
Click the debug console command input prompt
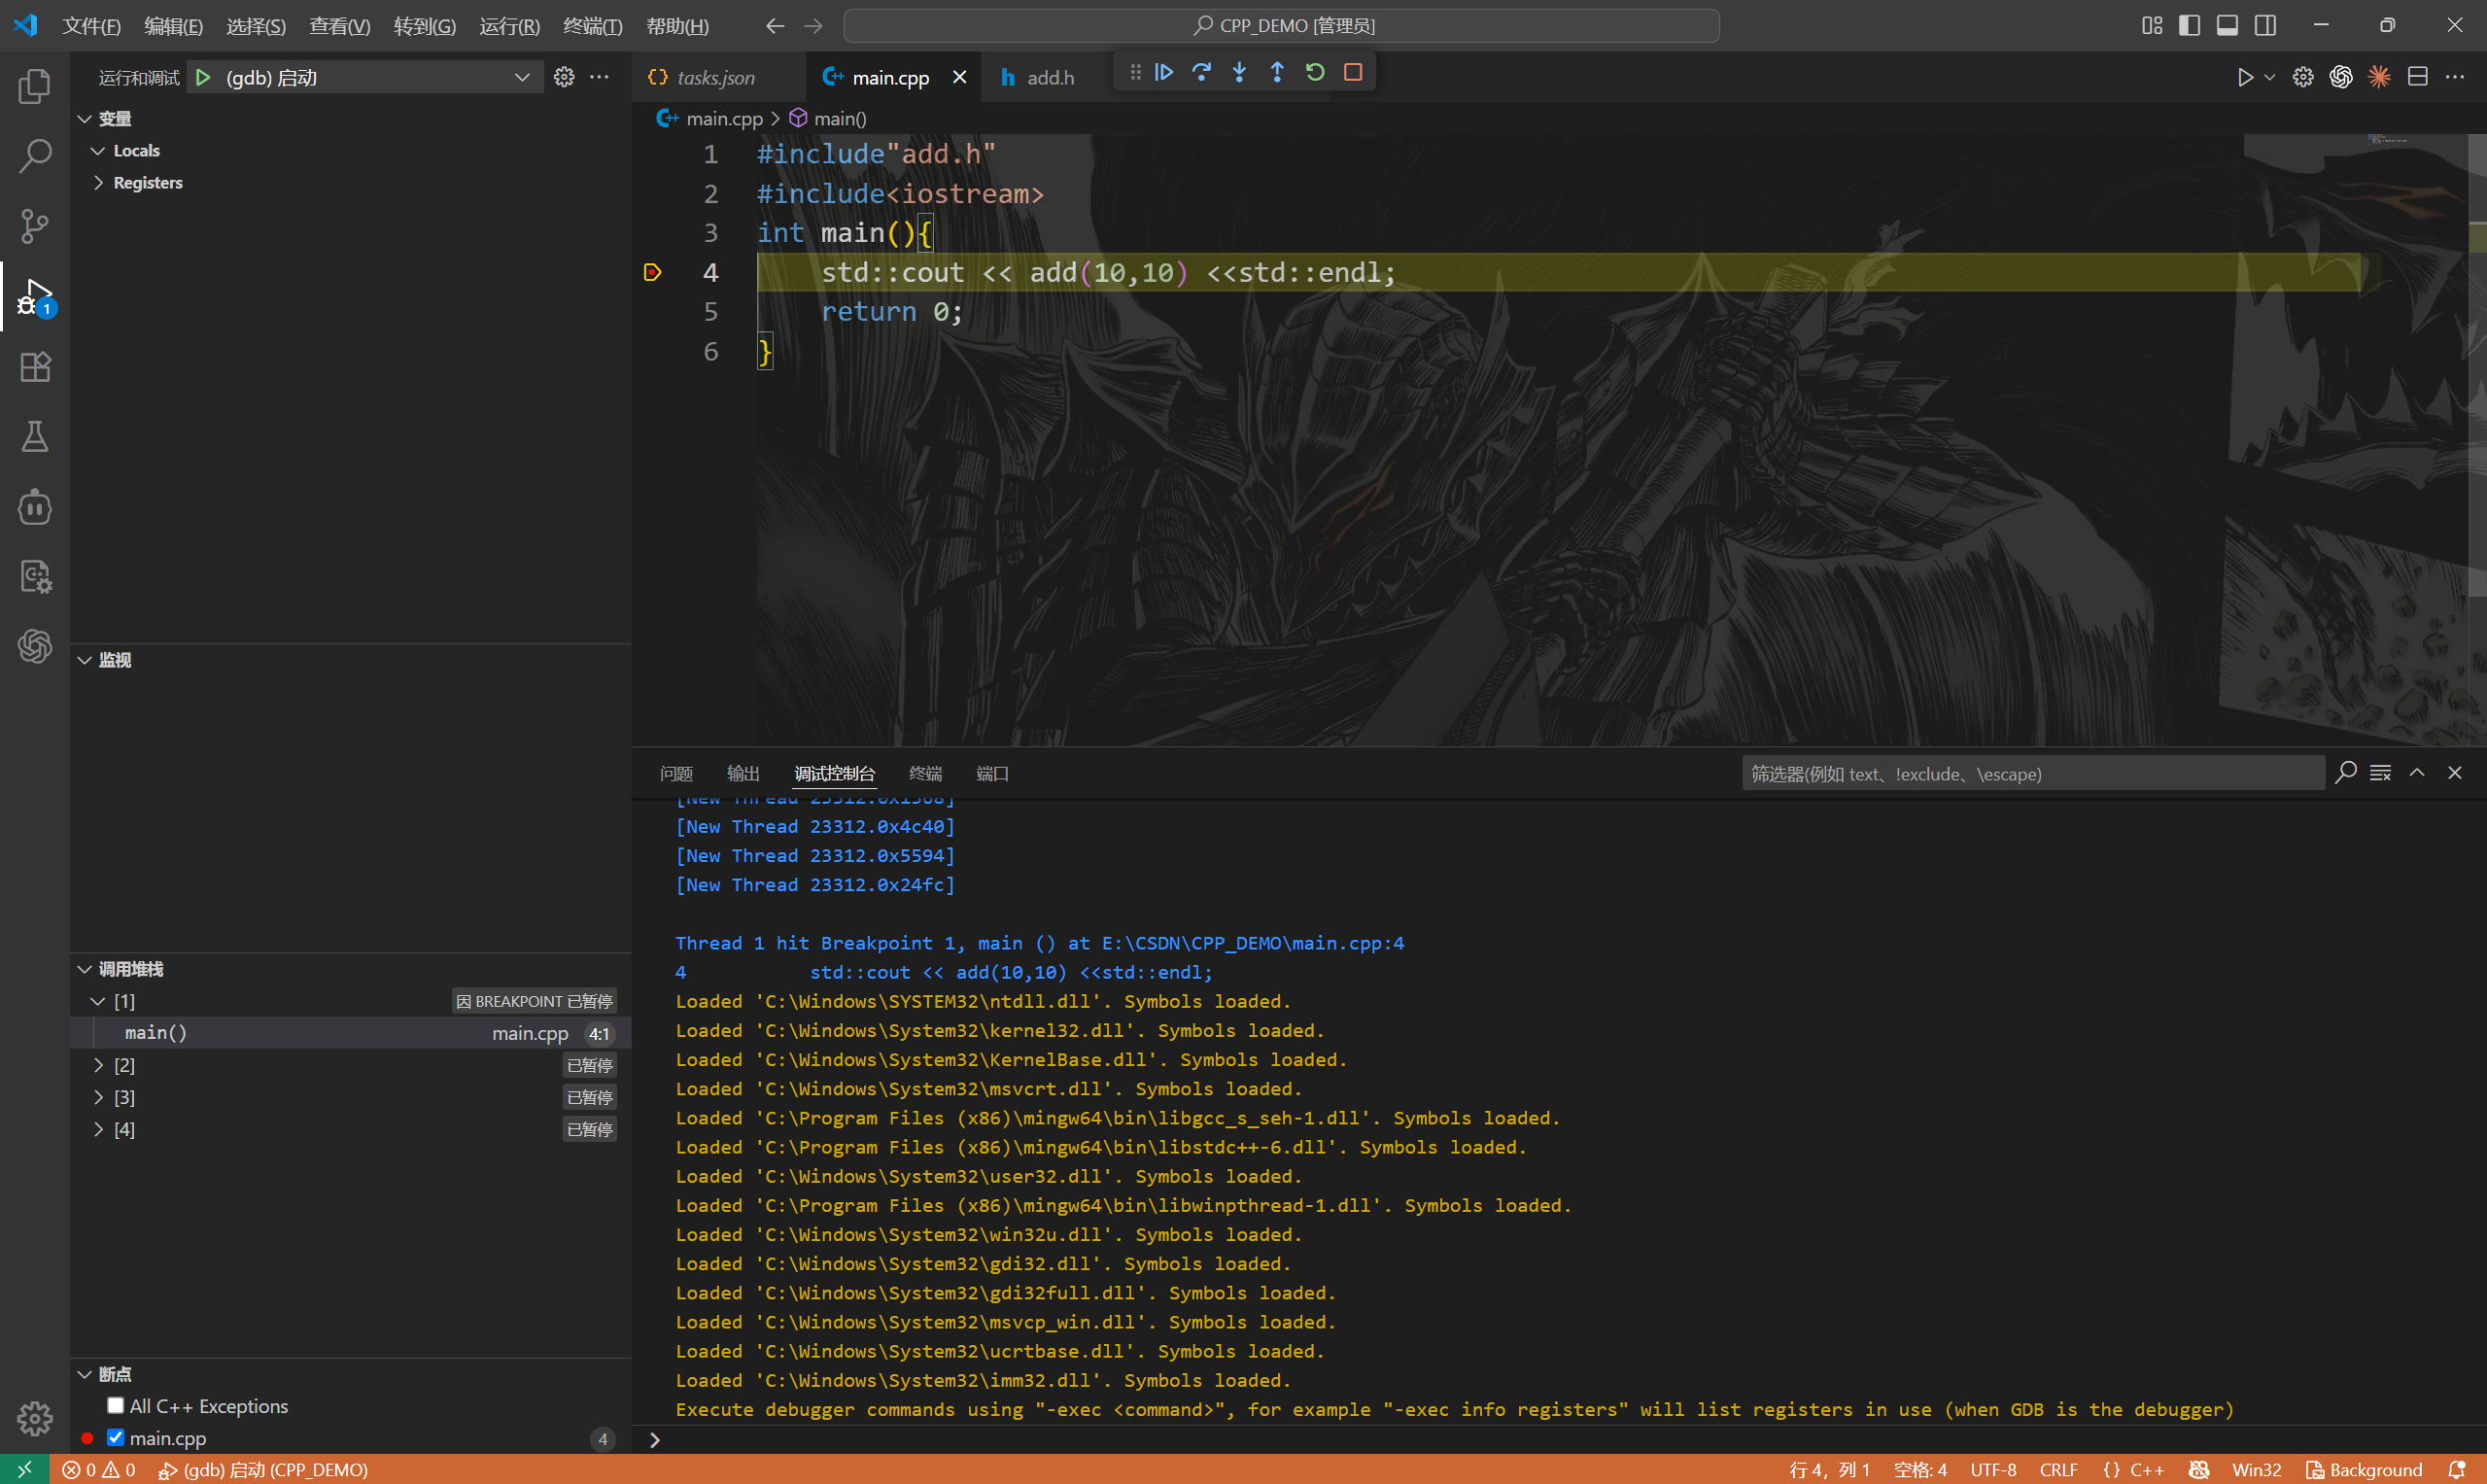click(1560, 1439)
